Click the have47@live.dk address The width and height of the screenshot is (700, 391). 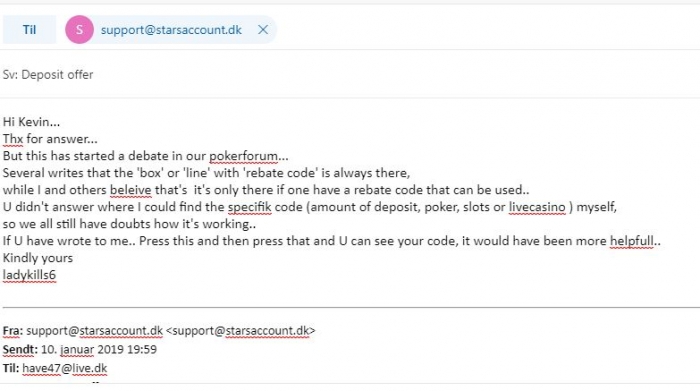(x=65, y=369)
